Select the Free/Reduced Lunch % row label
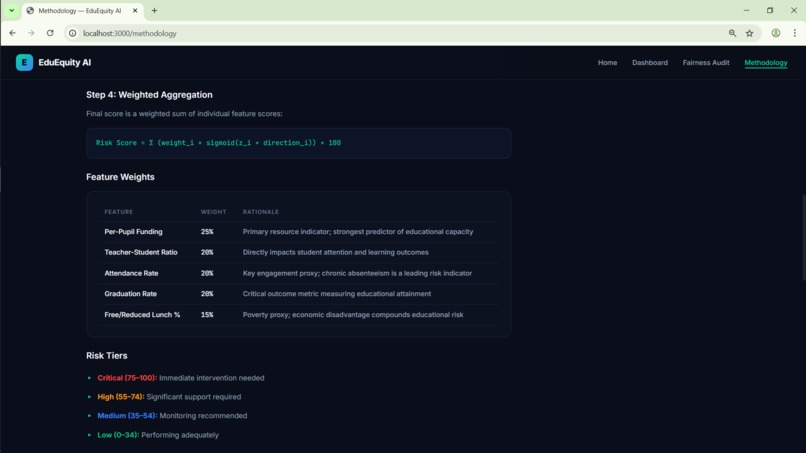Viewport: 806px width, 453px height. coord(142,315)
